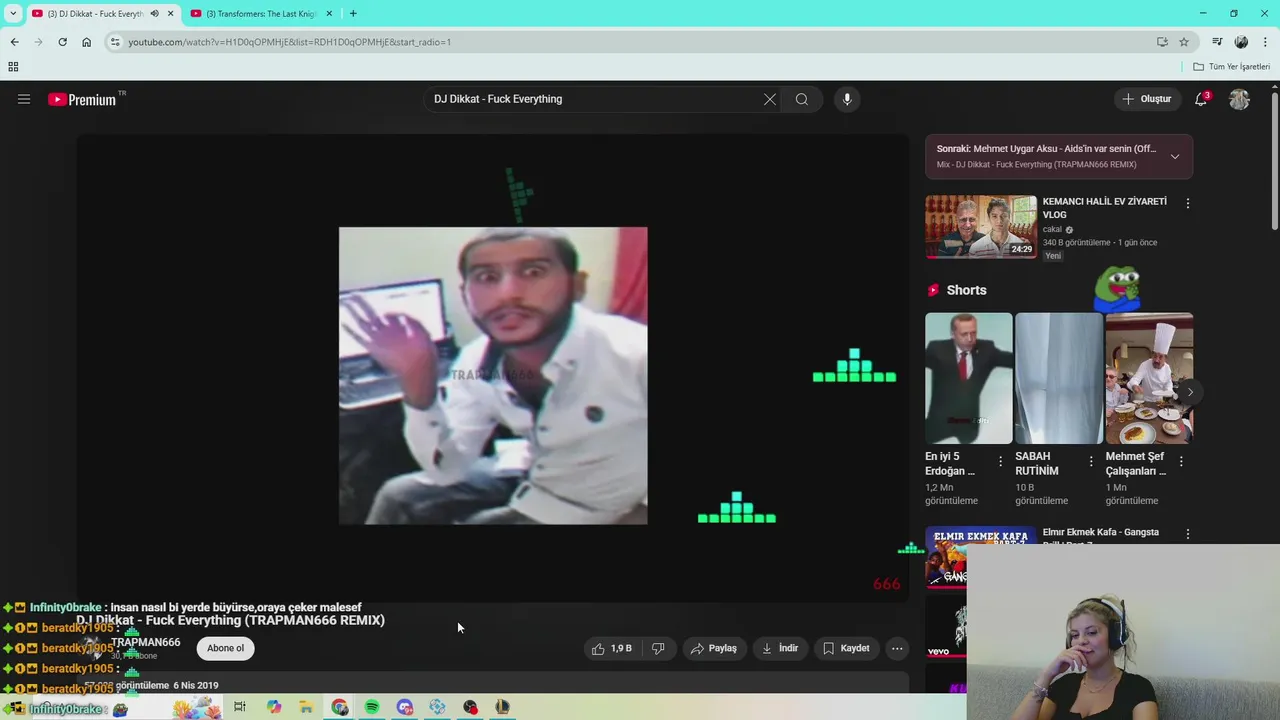Click the video player to pause
Image resolution: width=1280 pixels, height=720 pixels.
(x=493, y=368)
